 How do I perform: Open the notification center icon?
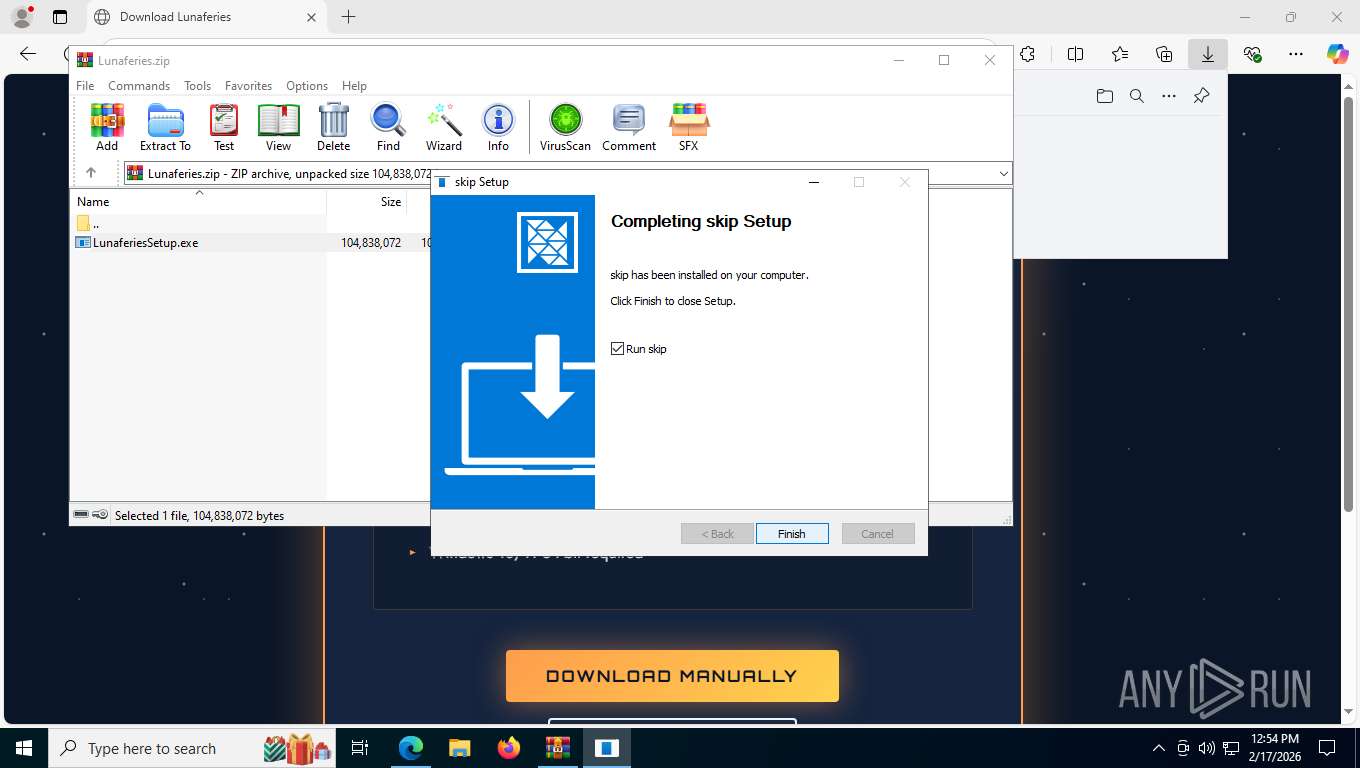click(1327, 748)
